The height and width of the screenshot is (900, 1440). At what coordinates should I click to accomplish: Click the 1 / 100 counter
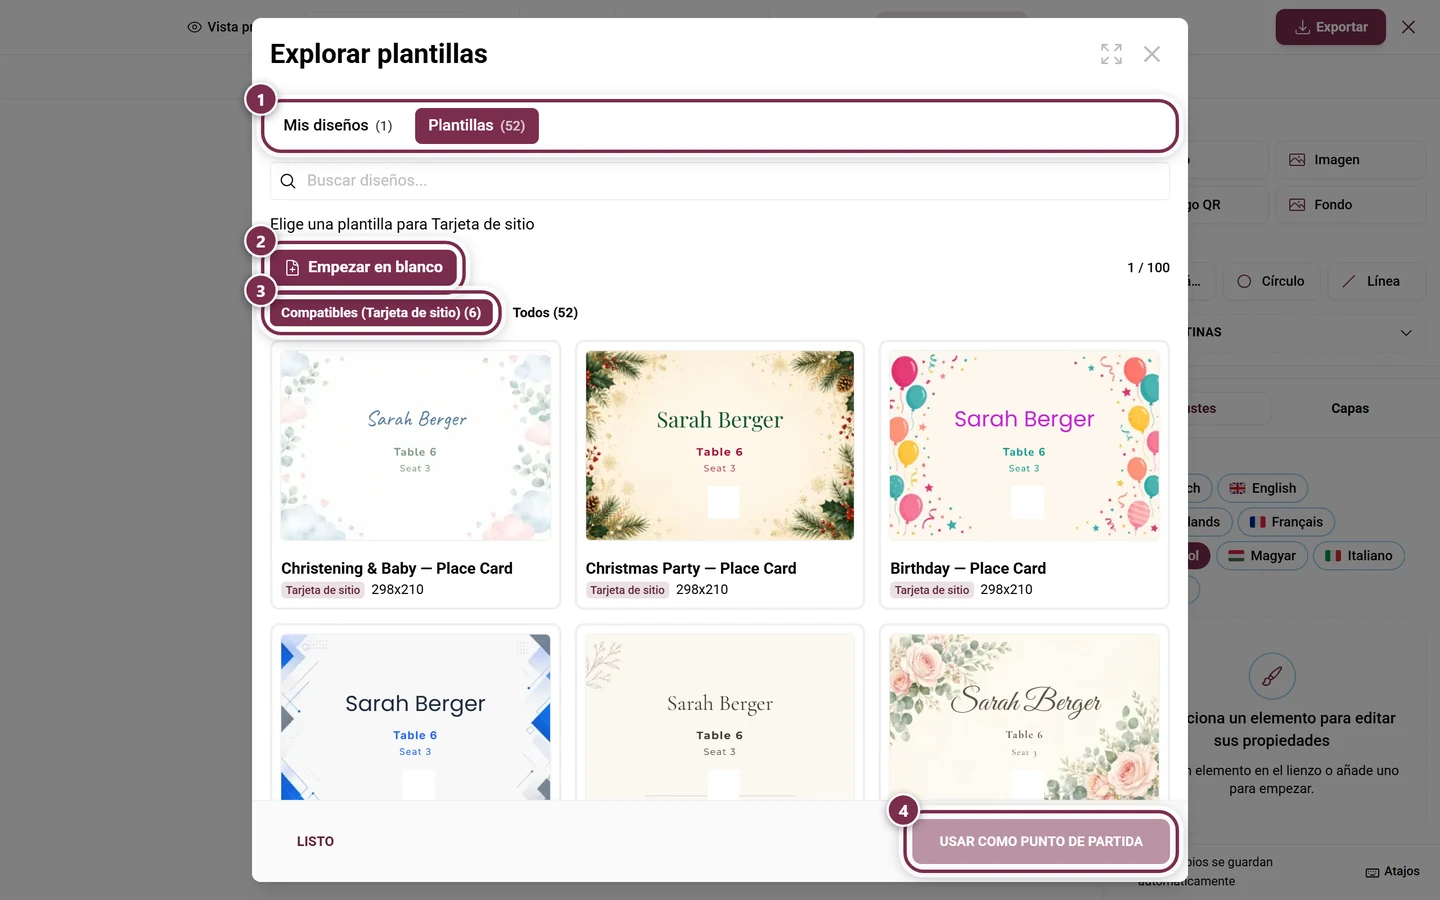coord(1148,268)
